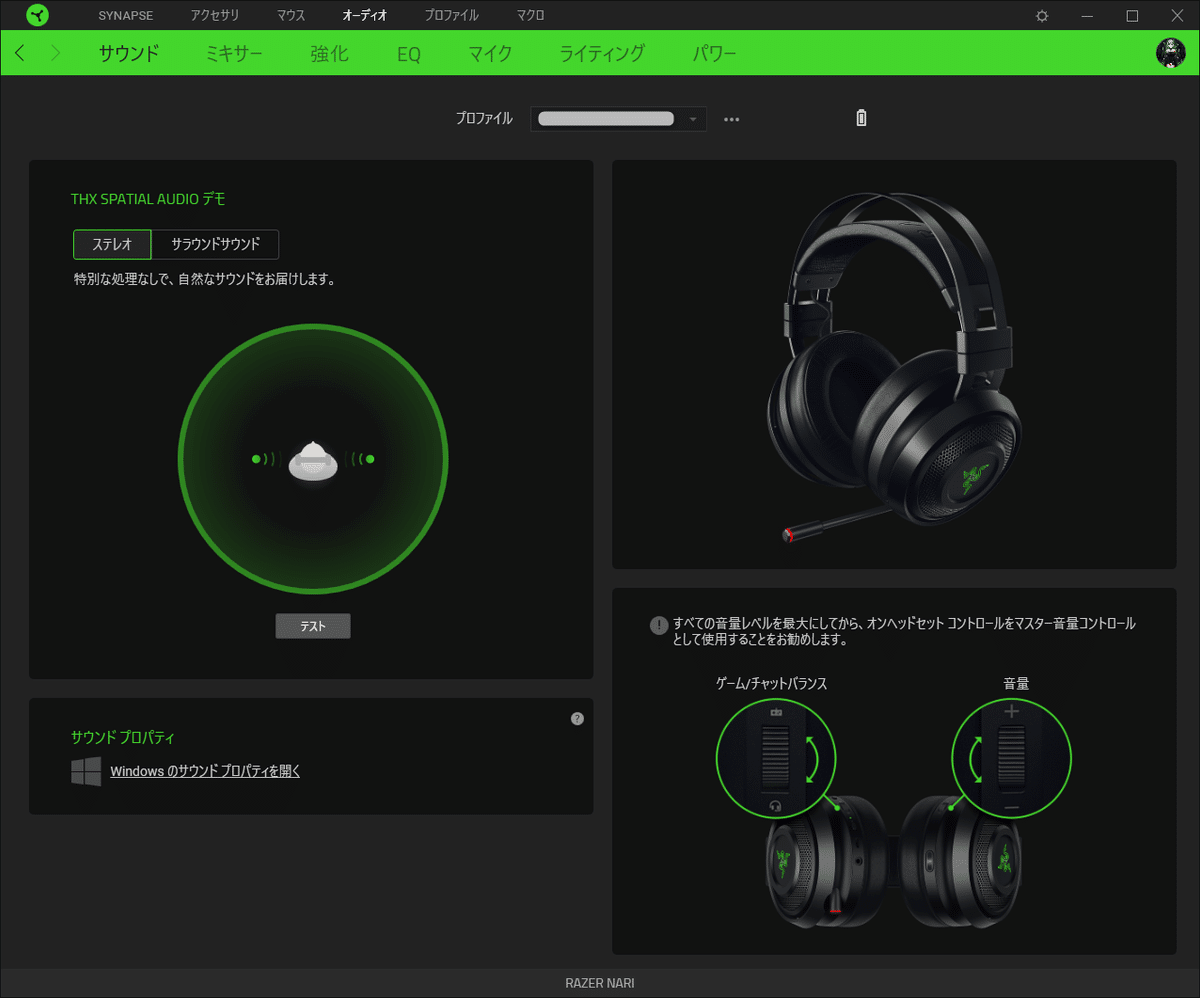Click the battery status icon

pos(861,119)
